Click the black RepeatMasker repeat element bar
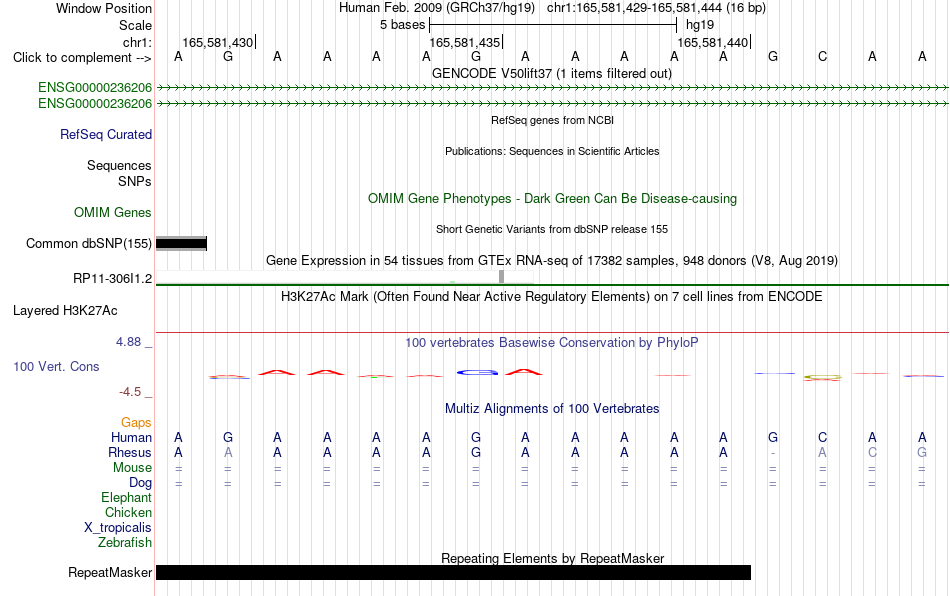This screenshot has width=950, height=596. click(x=453, y=572)
